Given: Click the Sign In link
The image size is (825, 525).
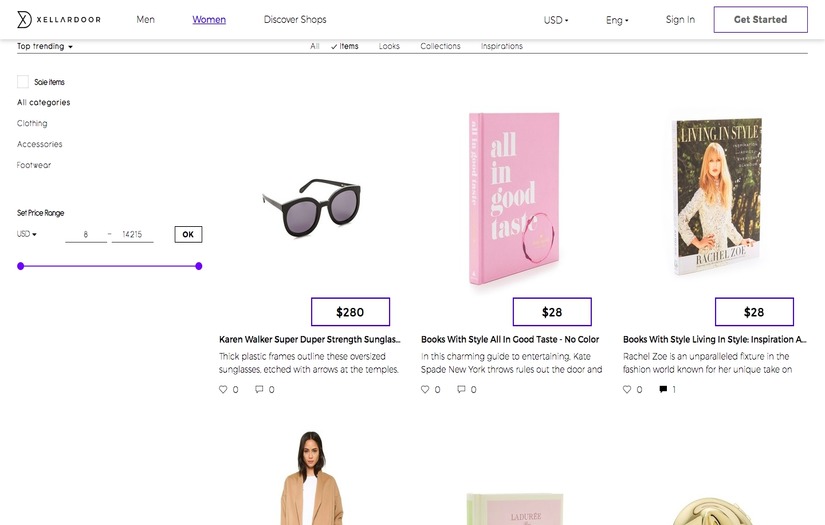Looking at the screenshot, I should coord(680,20).
